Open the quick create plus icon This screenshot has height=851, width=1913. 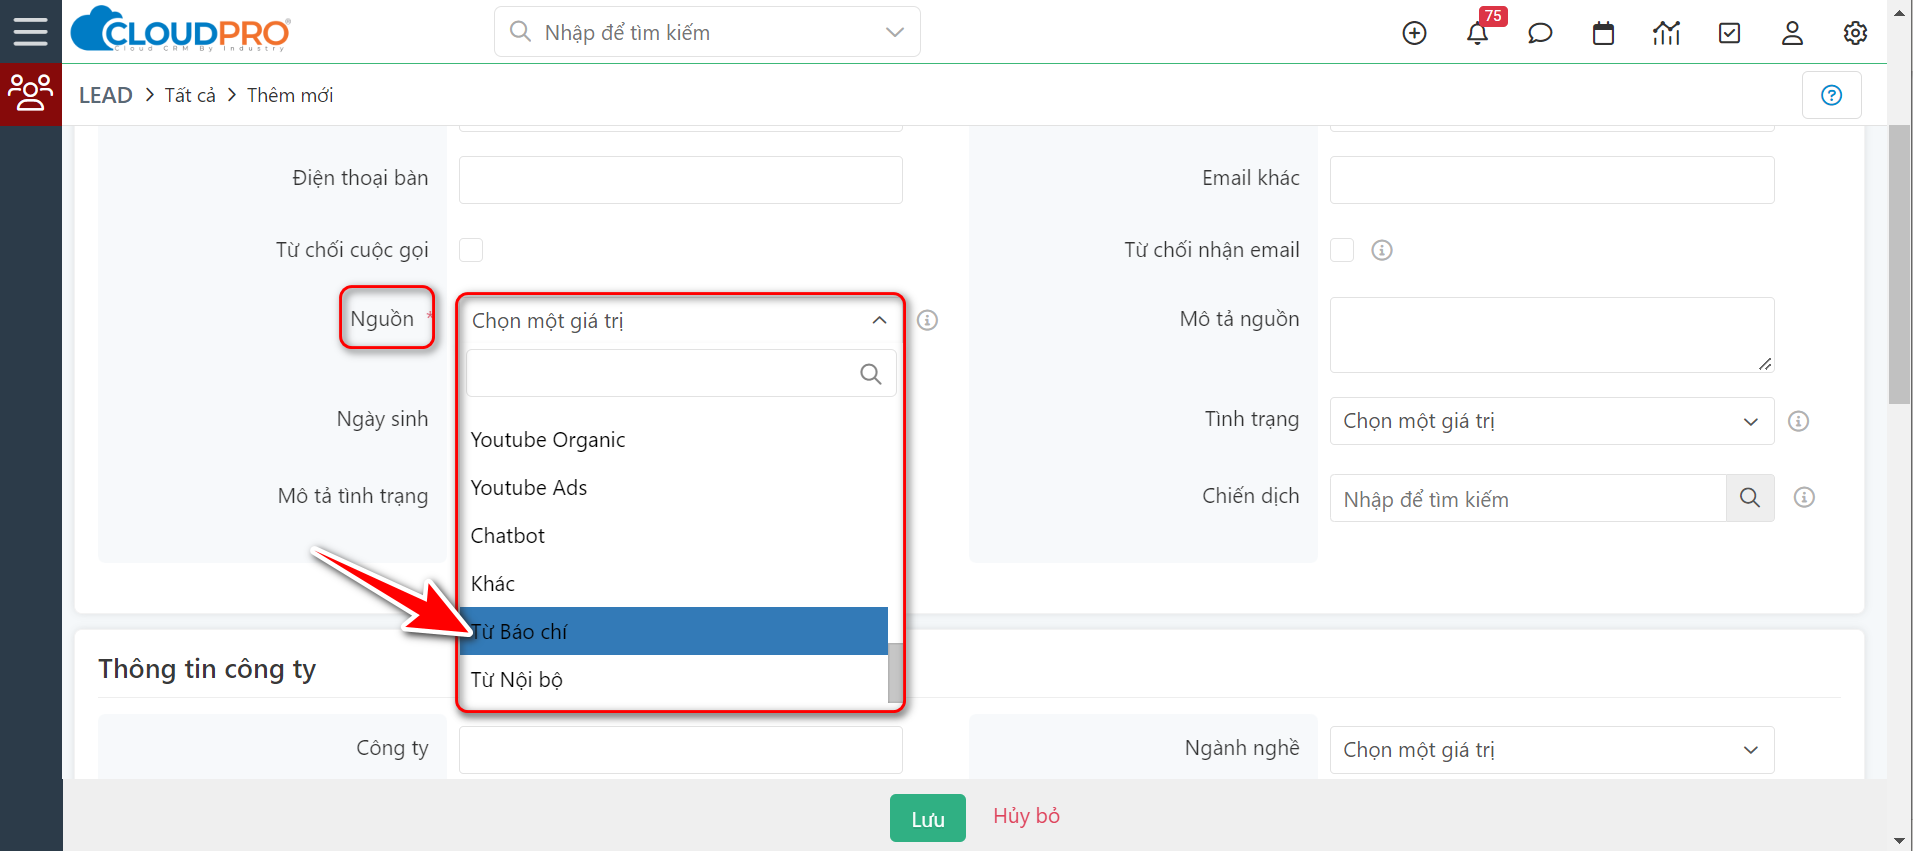[1414, 33]
